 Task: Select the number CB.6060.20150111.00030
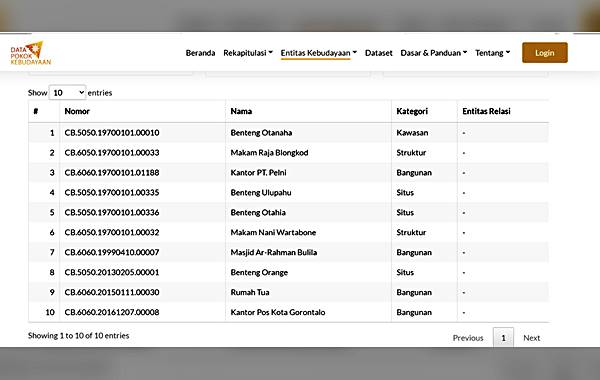pyautogui.click(x=112, y=292)
